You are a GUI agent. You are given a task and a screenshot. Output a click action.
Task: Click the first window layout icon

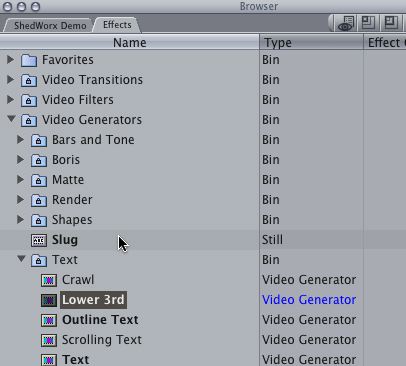coord(368,23)
